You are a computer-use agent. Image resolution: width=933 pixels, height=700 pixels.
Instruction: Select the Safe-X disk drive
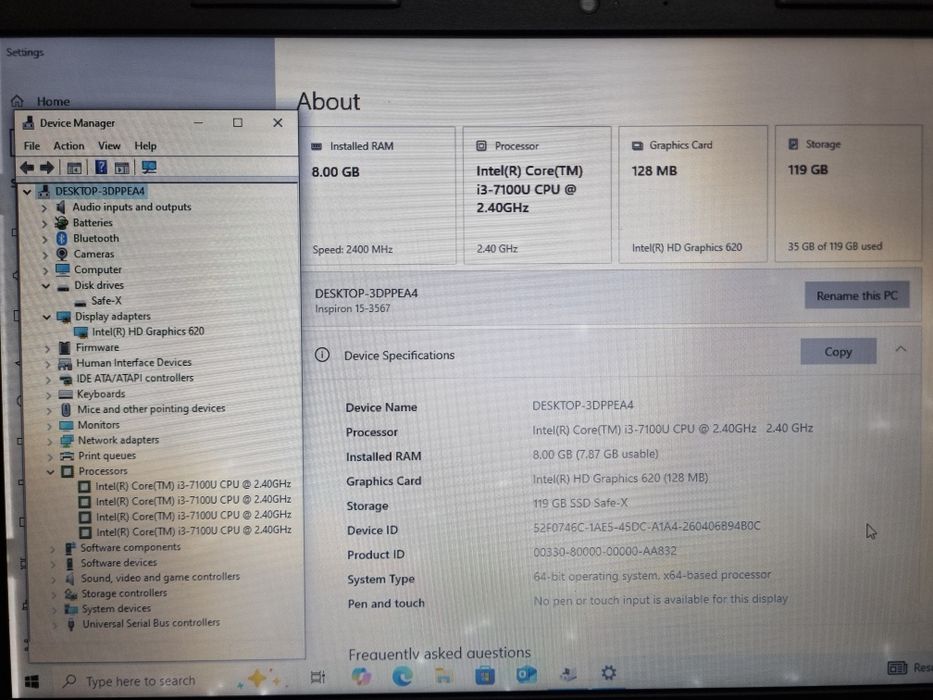pos(106,301)
